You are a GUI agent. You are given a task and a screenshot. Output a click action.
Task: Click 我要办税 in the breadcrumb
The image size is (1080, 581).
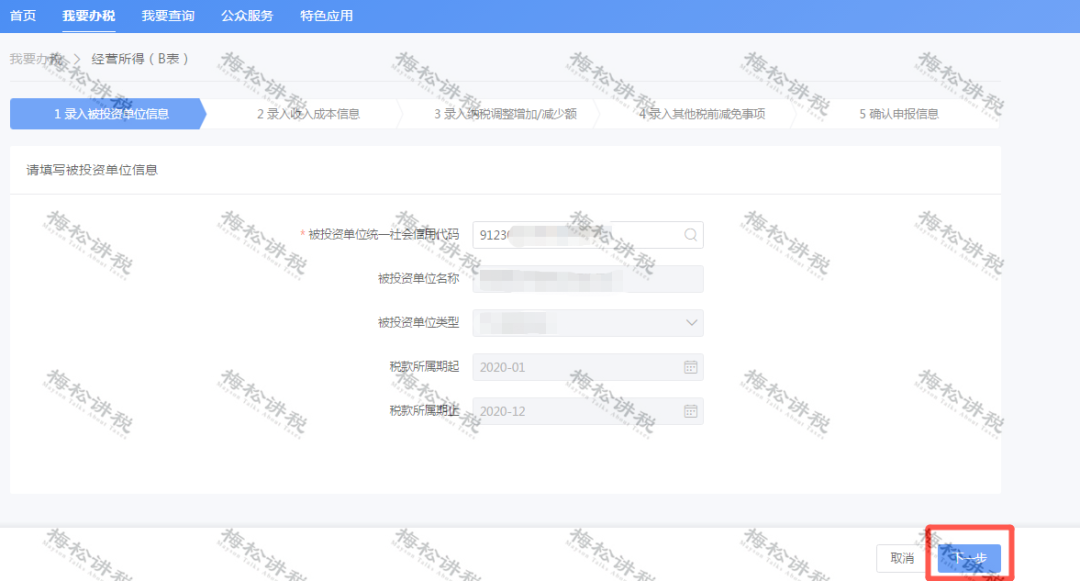tap(34, 59)
